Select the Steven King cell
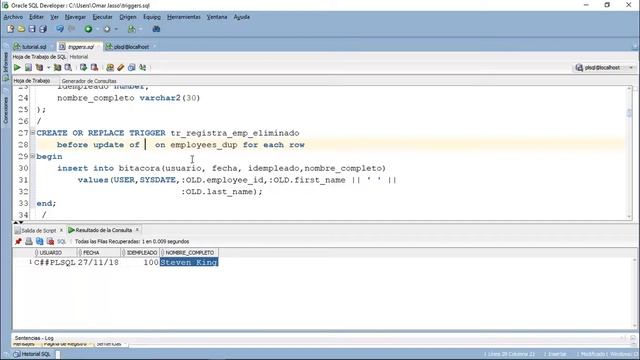 (x=189, y=262)
